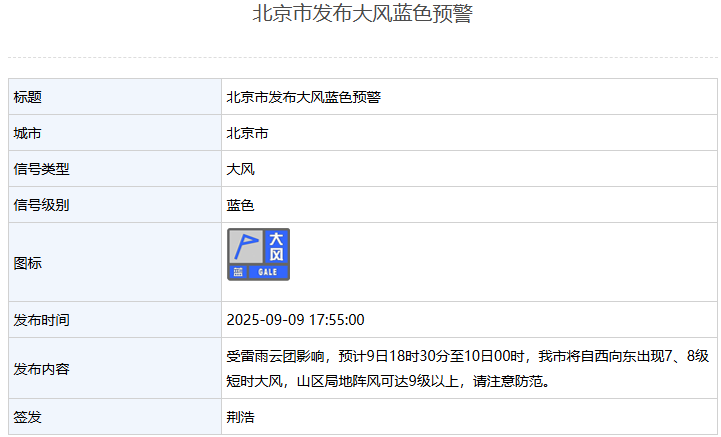This screenshot has width=721, height=437.
Task: Click the 发布内容 label cell
Action: pyautogui.click(x=115, y=368)
